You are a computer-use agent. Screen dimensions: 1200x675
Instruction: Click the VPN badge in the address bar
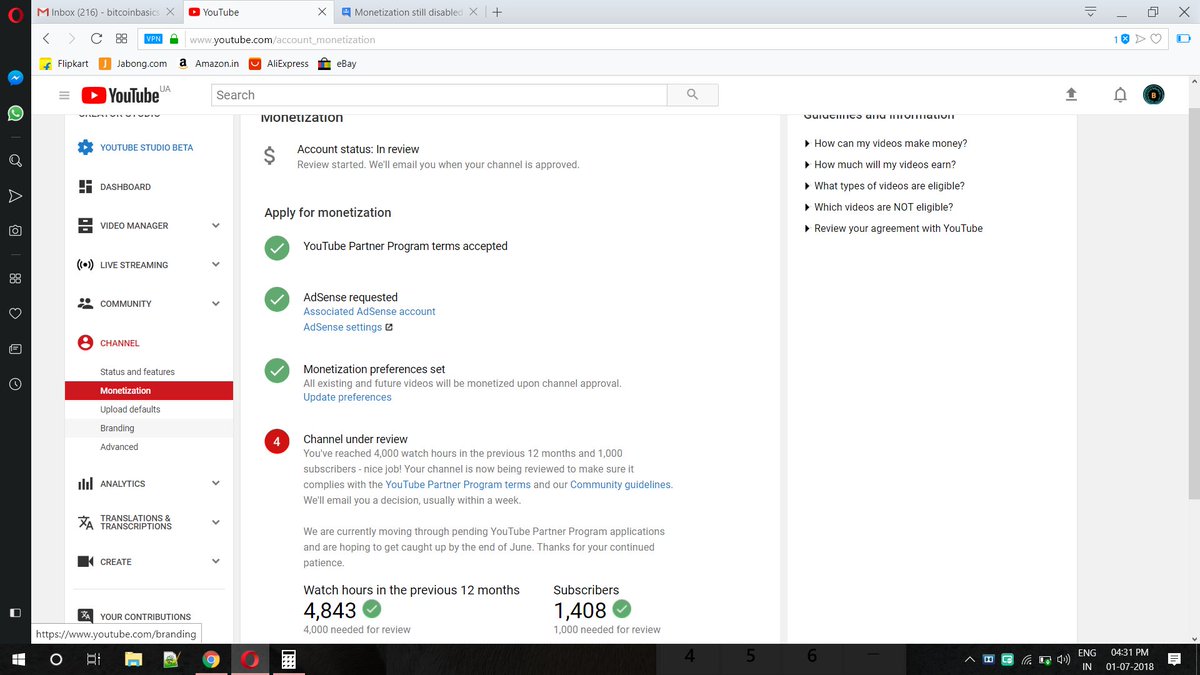coord(153,39)
